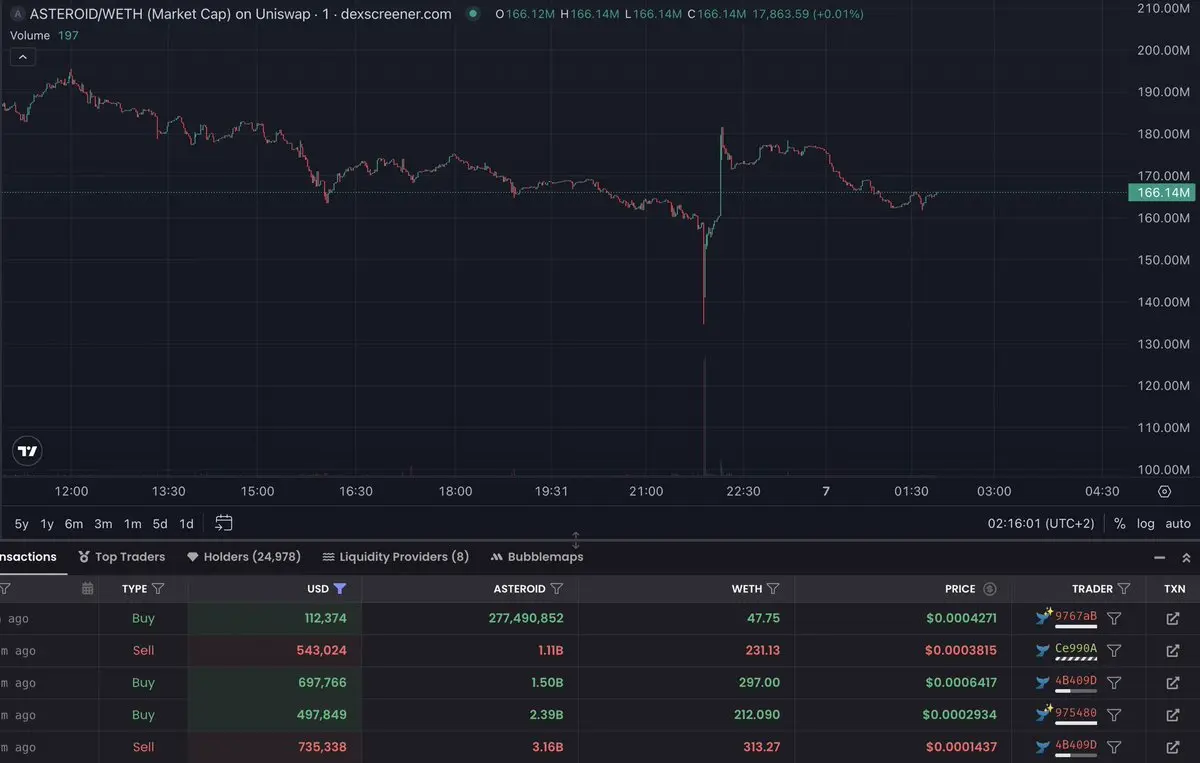Open chart settings gear on the time axis
The width and height of the screenshot is (1200, 763).
[x=1164, y=491]
